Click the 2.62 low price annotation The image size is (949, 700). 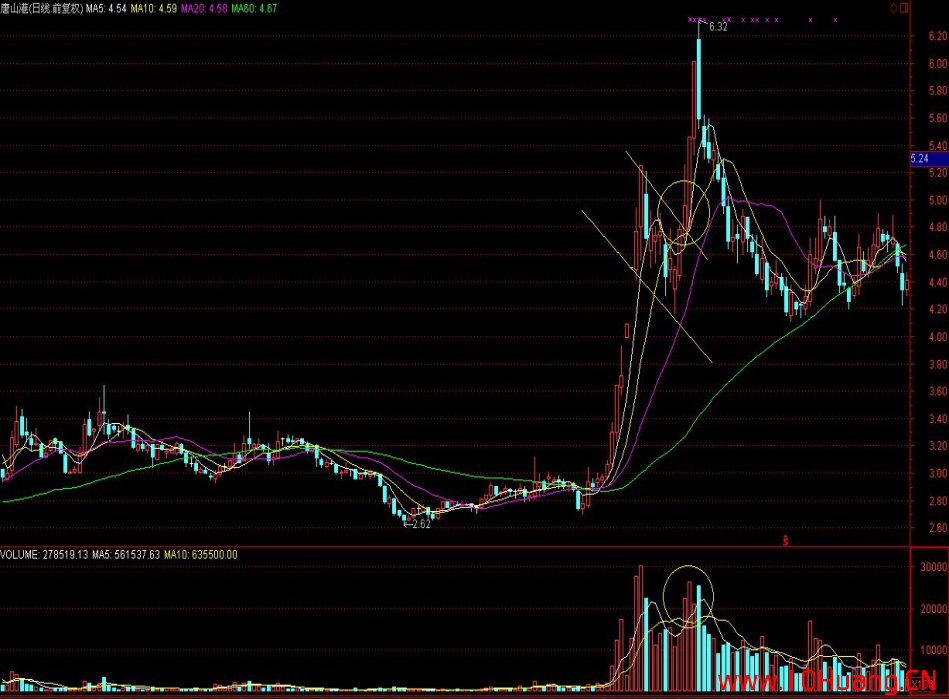click(x=421, y=524)
